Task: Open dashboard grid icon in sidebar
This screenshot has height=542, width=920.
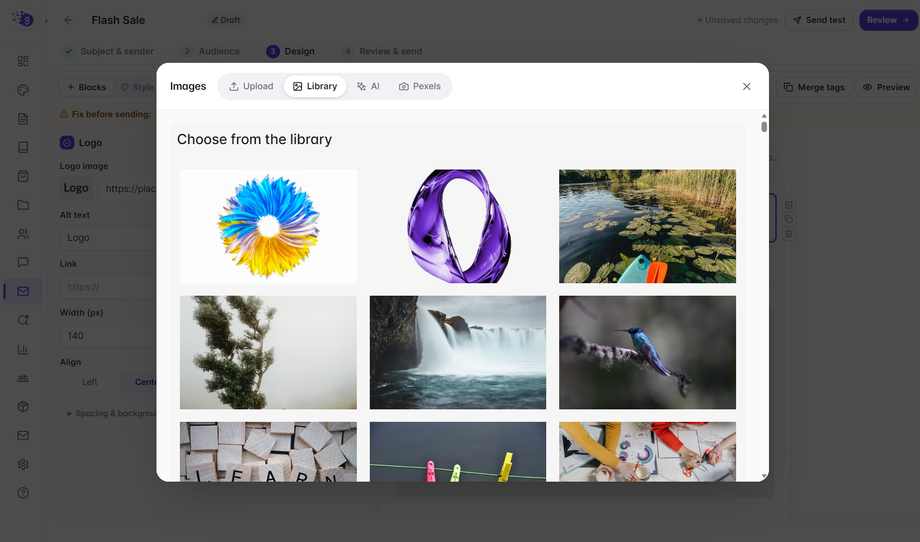Action: tap(23, 61)
